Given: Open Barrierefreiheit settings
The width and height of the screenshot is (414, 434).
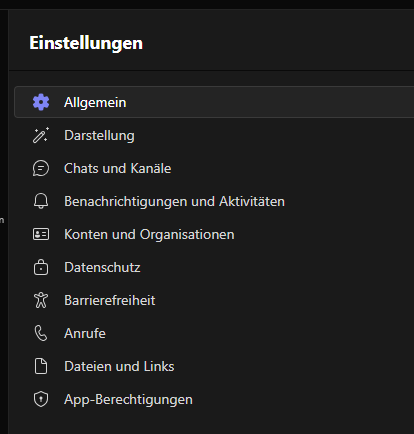Looking at the screenshot, I should coord(214,300).
